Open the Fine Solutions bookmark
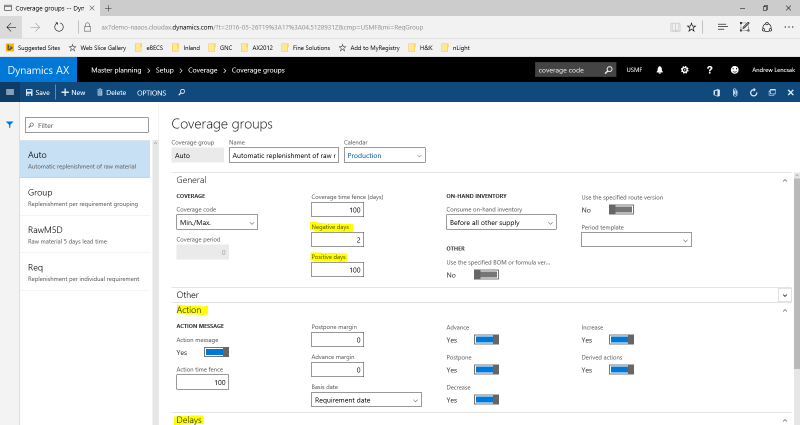 (x=306, y=47)
